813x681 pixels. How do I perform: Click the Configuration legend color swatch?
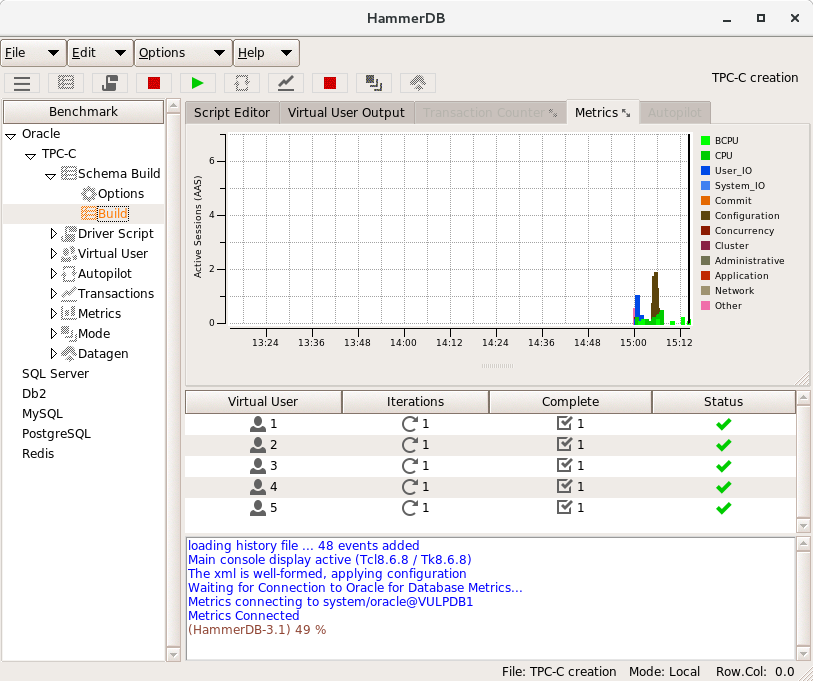coord(705,216)
